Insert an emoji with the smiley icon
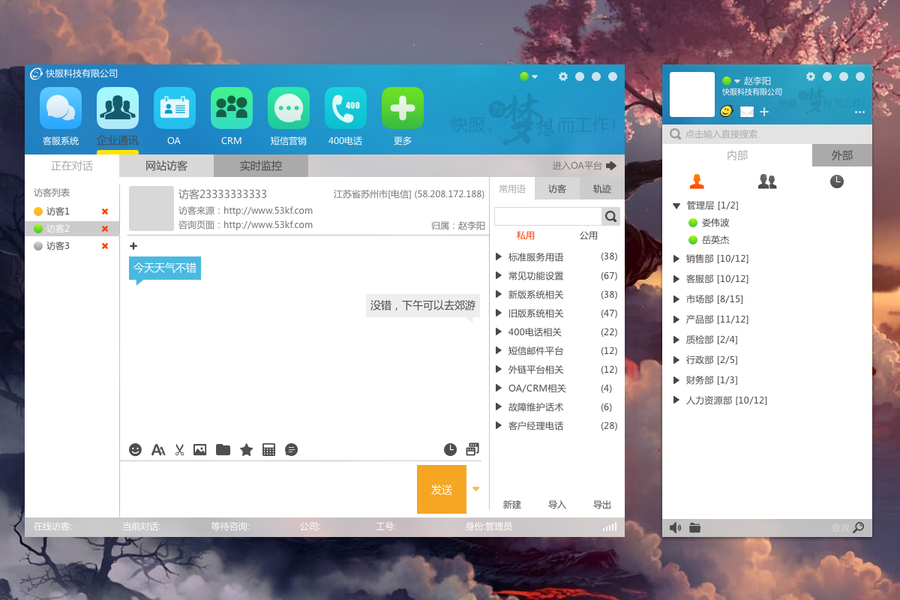Image resolution: width=900 pixels, height=600 pixels. 135,450
